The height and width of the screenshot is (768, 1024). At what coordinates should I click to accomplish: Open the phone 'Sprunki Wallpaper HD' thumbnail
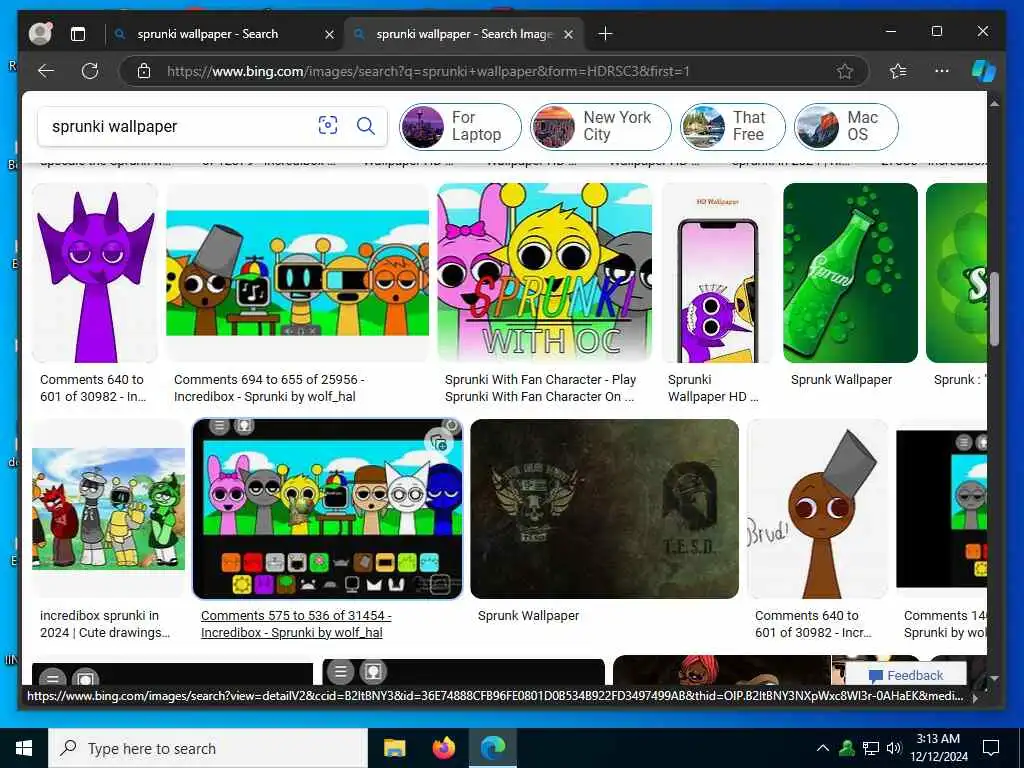(717, 273)
